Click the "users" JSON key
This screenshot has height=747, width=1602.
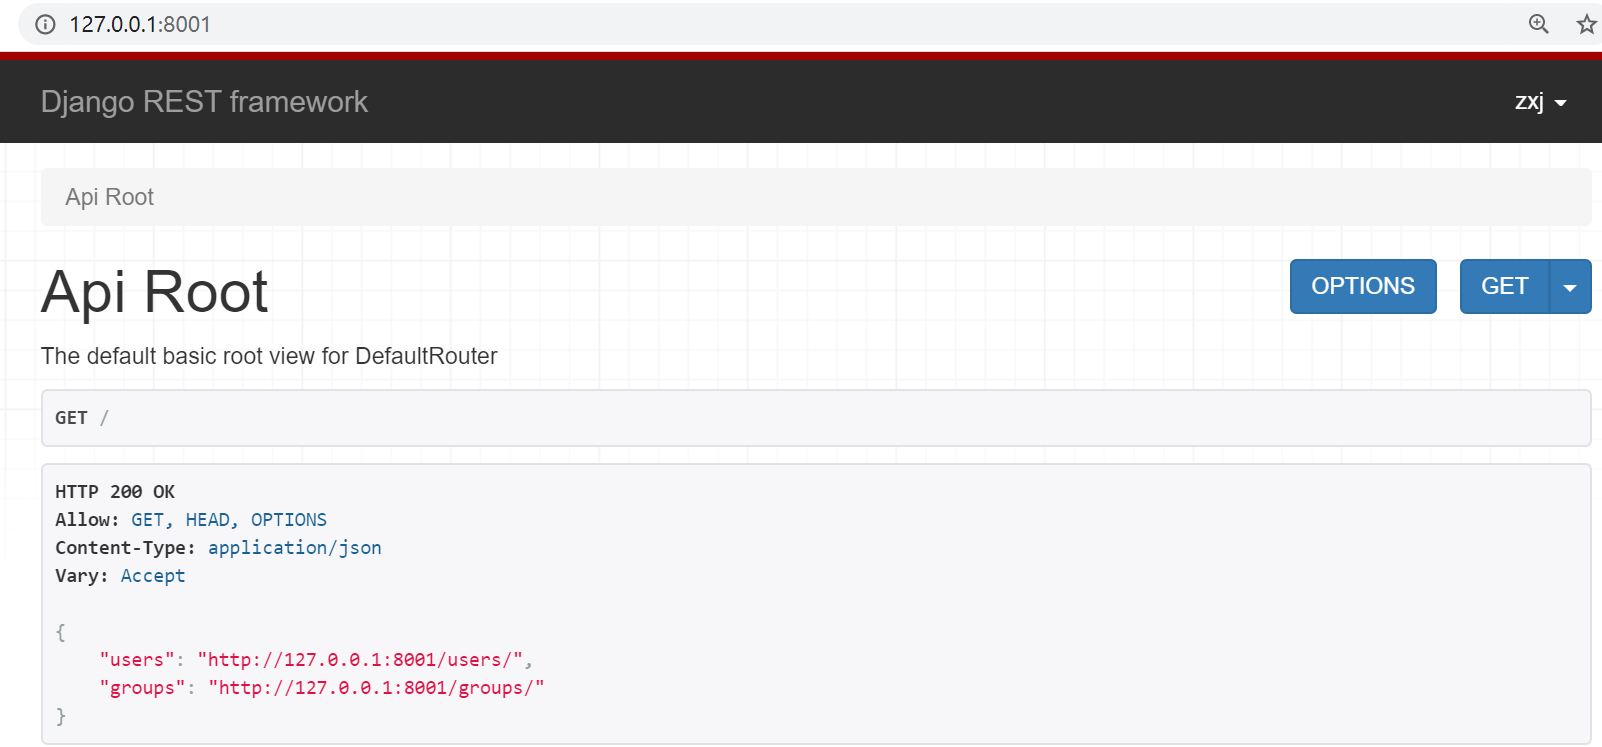[x=137, y=660]
